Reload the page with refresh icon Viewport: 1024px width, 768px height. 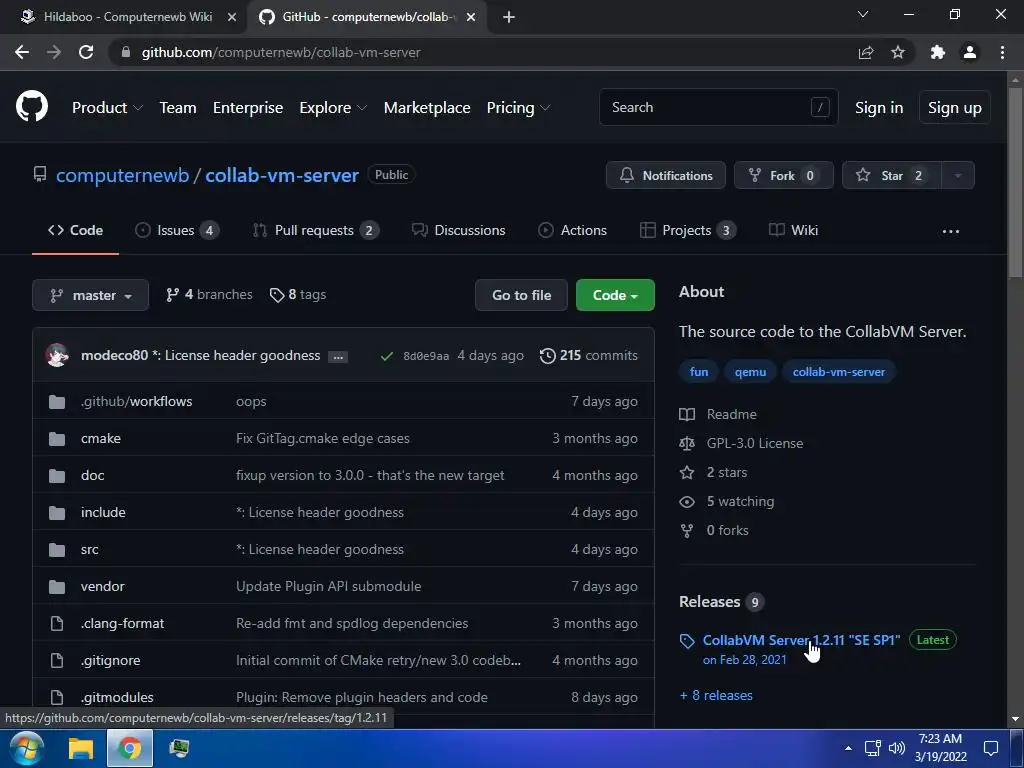(x=86, y=52)
